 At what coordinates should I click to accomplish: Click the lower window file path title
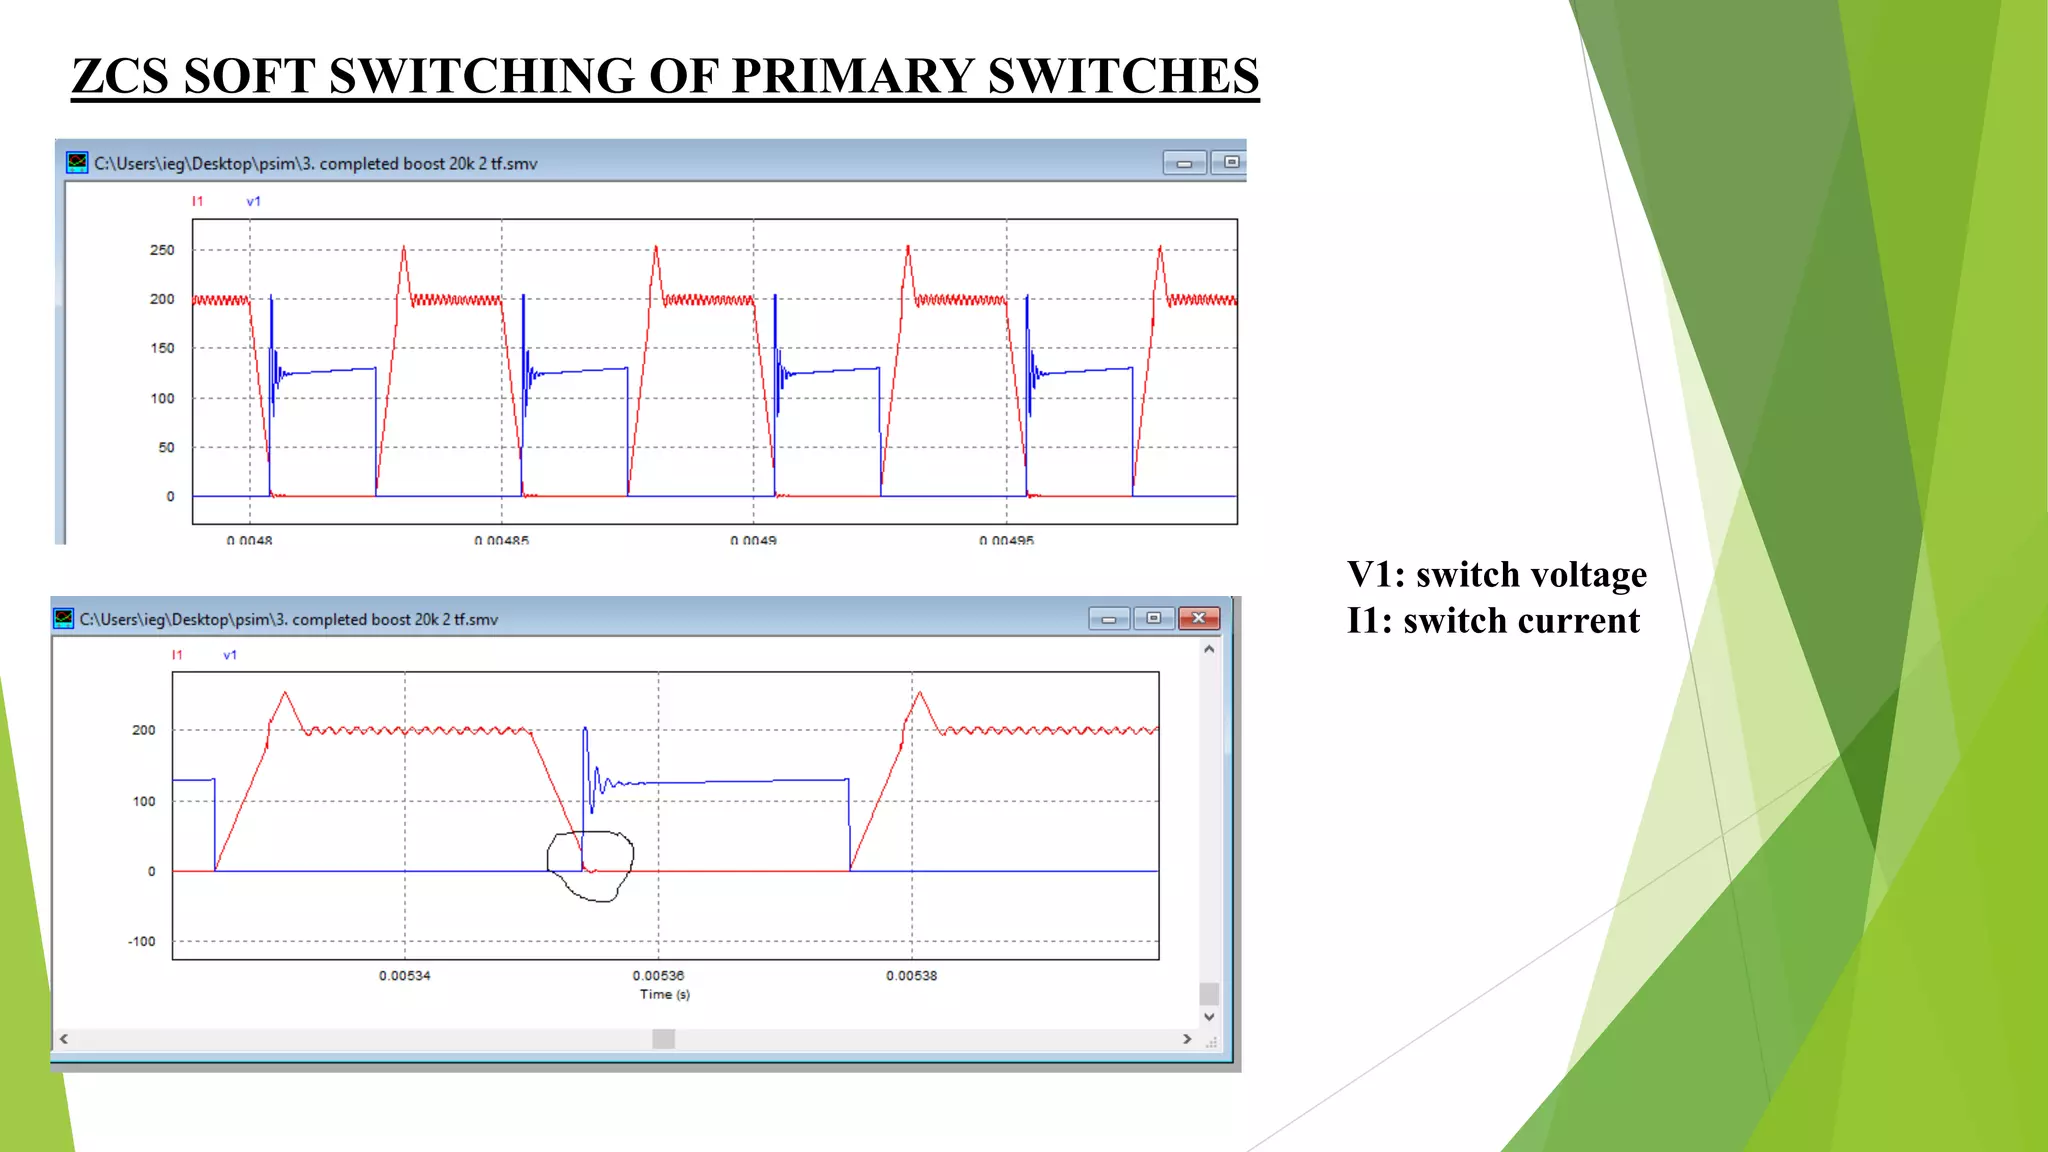click(x=289, y=619)
